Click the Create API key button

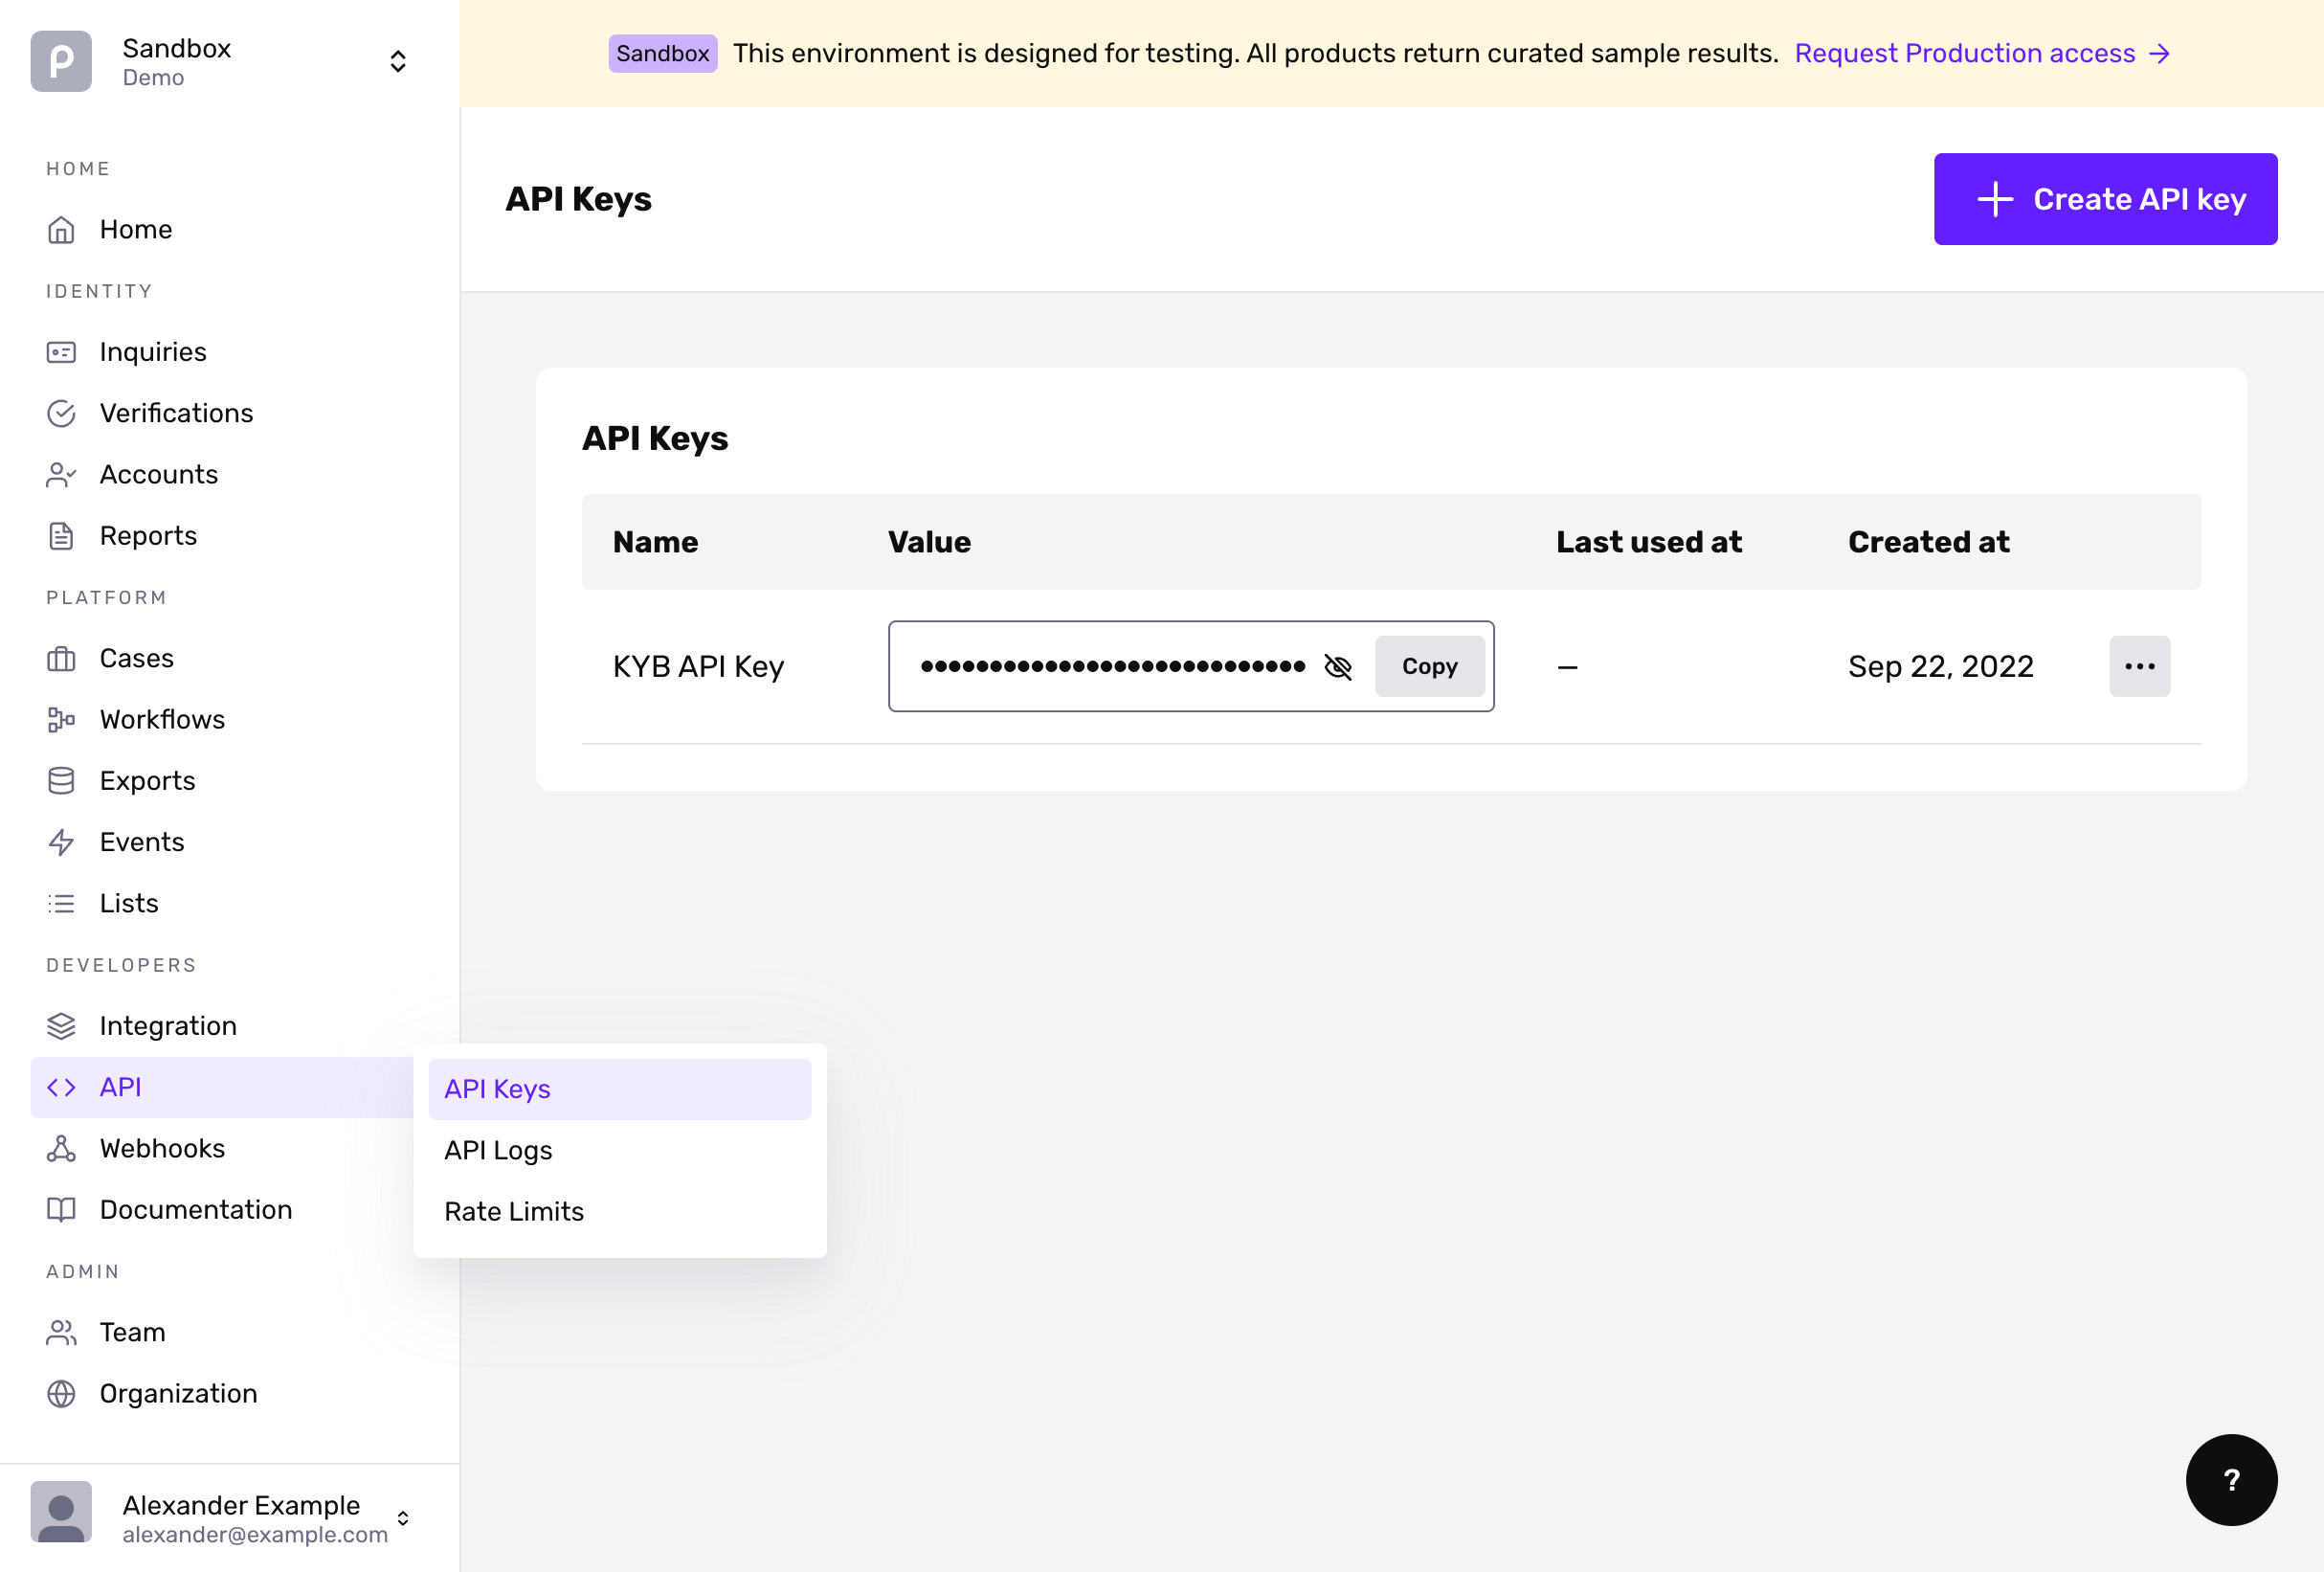click(x=2105, y=199)
